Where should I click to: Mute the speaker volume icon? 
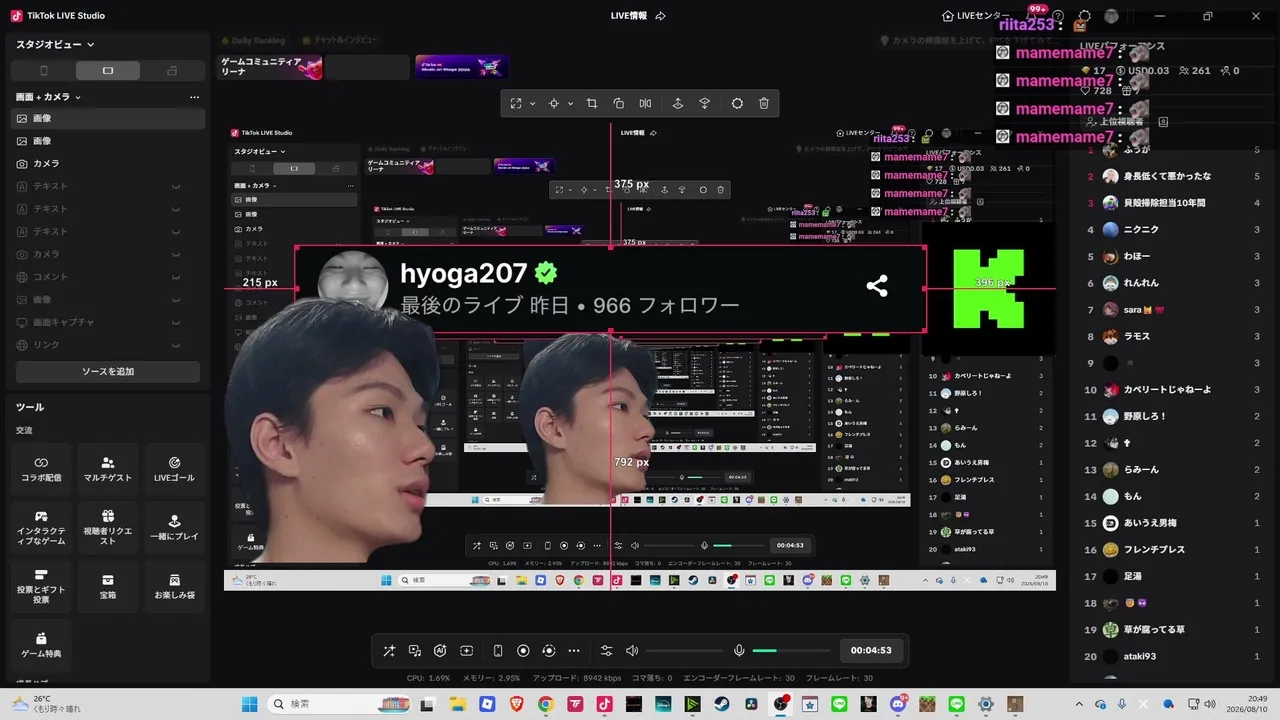point(632,651)
